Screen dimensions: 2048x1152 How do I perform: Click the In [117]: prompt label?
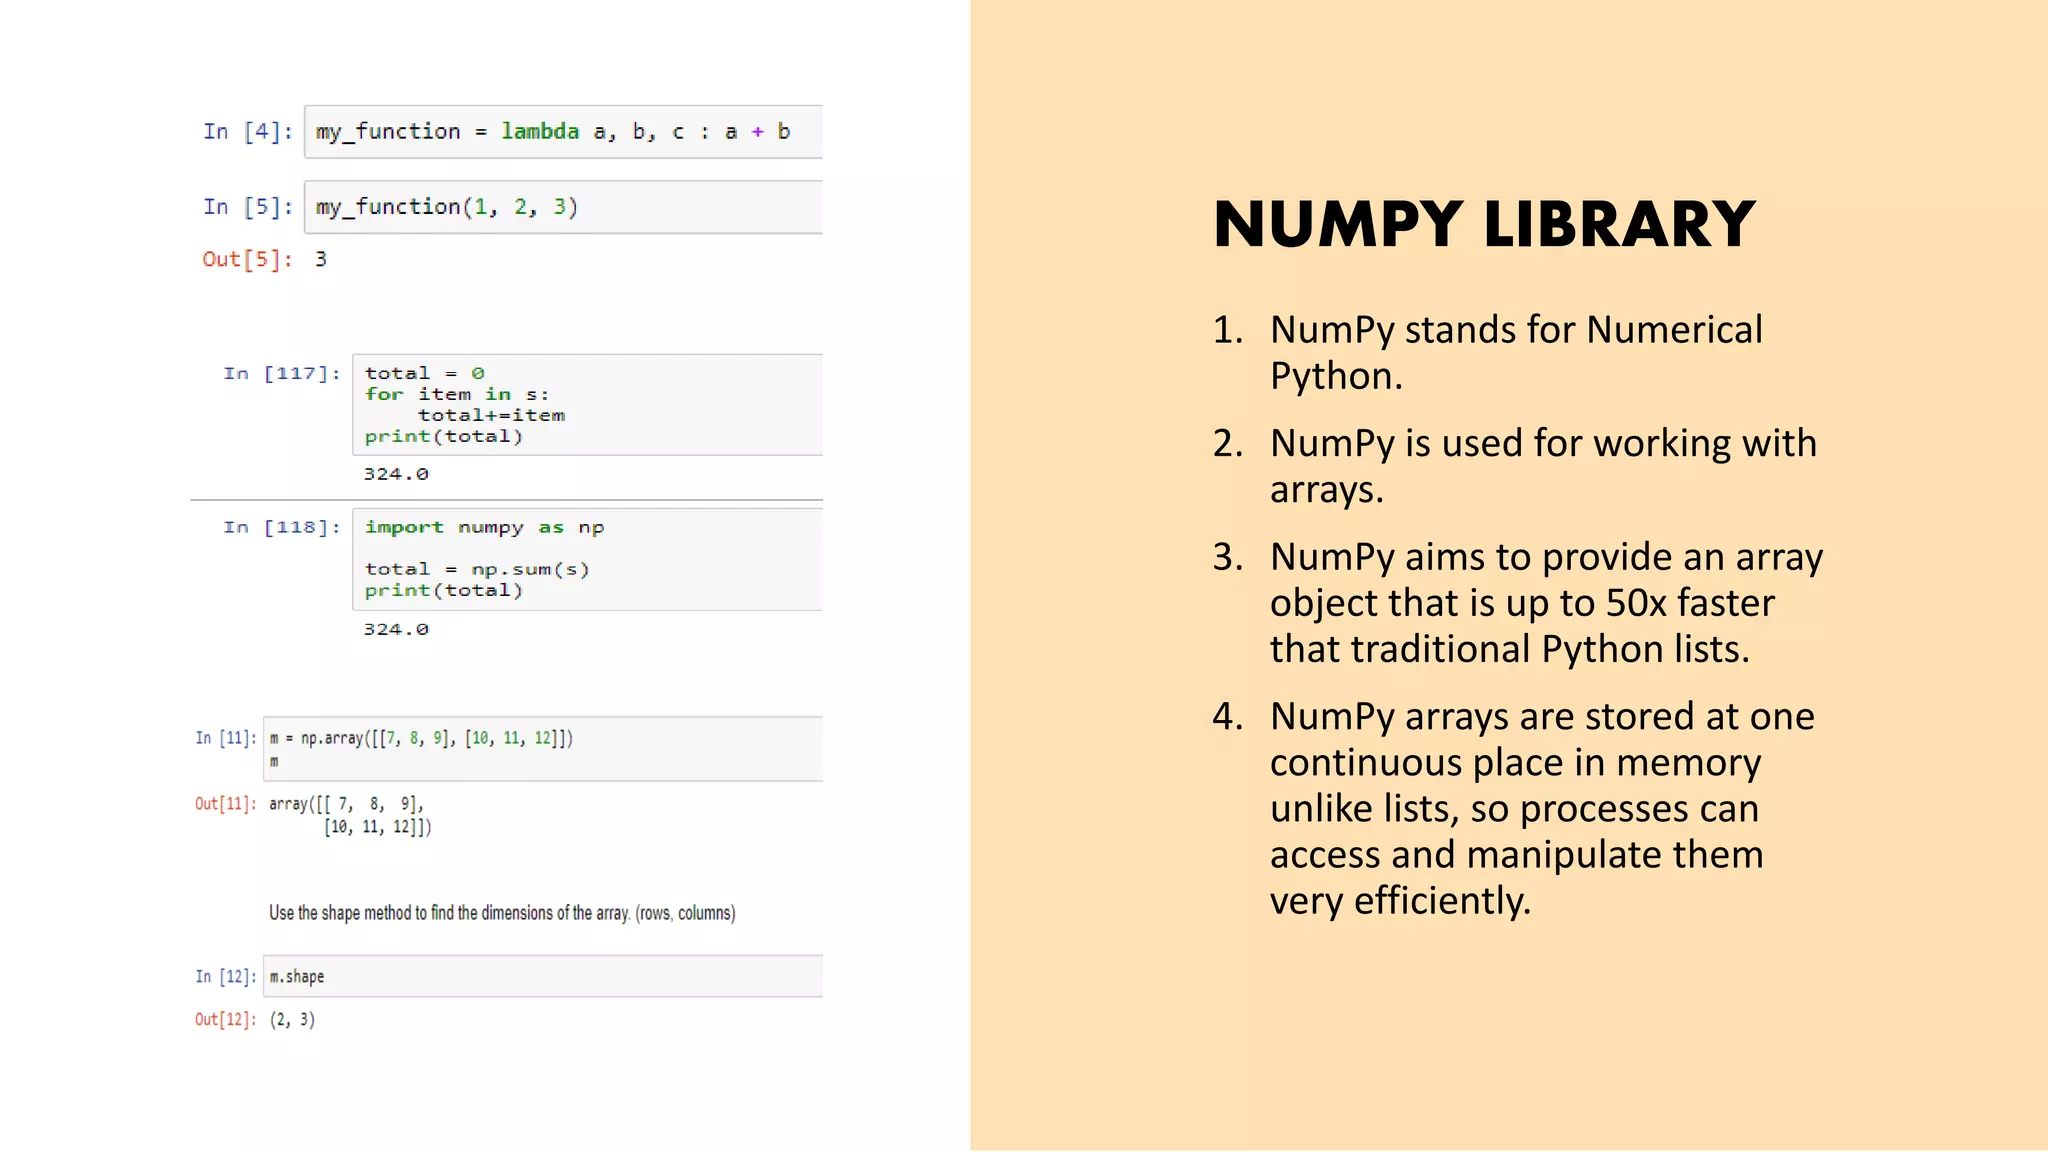click(x=282, y=374)
